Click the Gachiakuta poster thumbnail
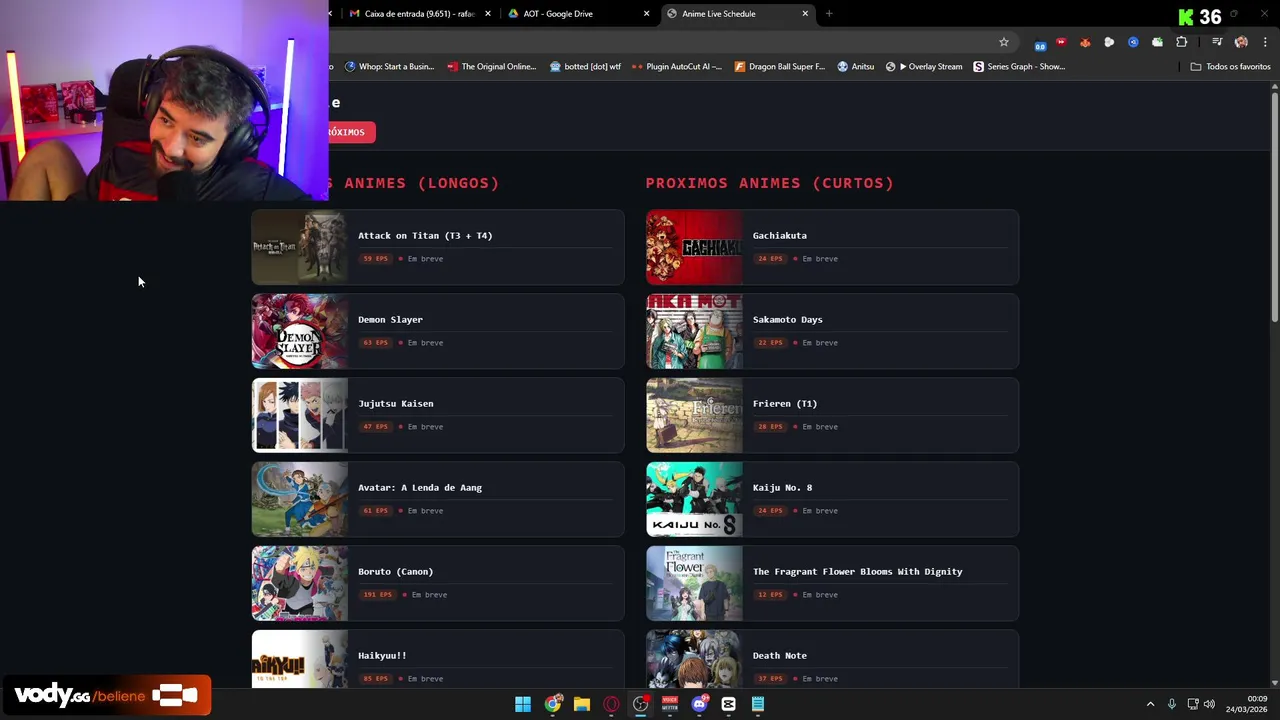 [x=694, y=248]
